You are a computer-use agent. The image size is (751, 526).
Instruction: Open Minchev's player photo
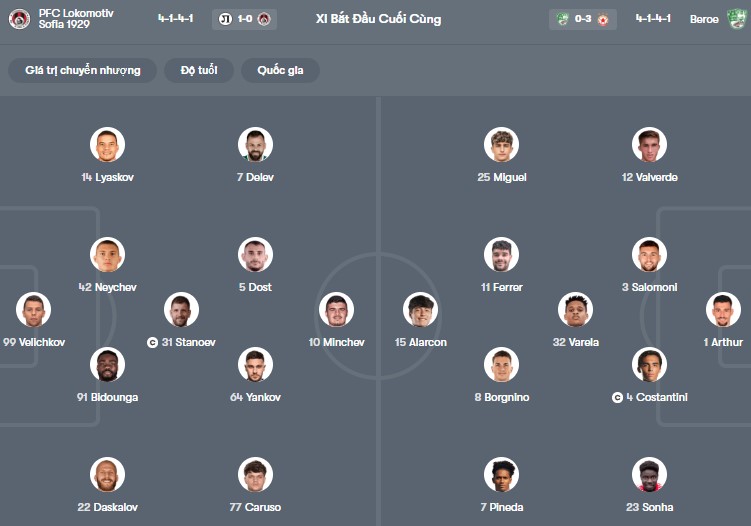336,310
